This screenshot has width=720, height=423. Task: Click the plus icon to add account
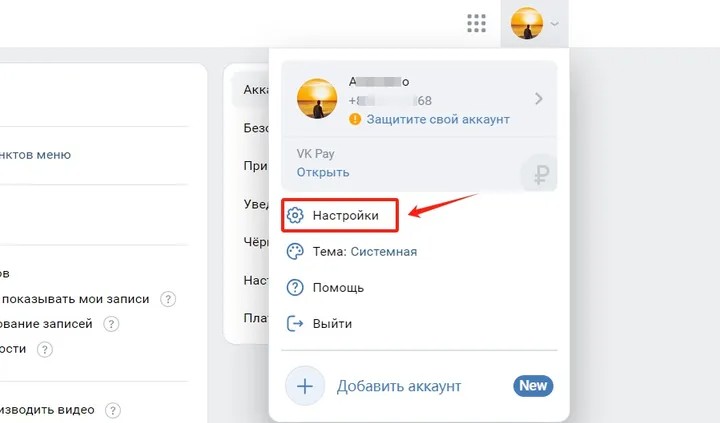click(305, 386)
